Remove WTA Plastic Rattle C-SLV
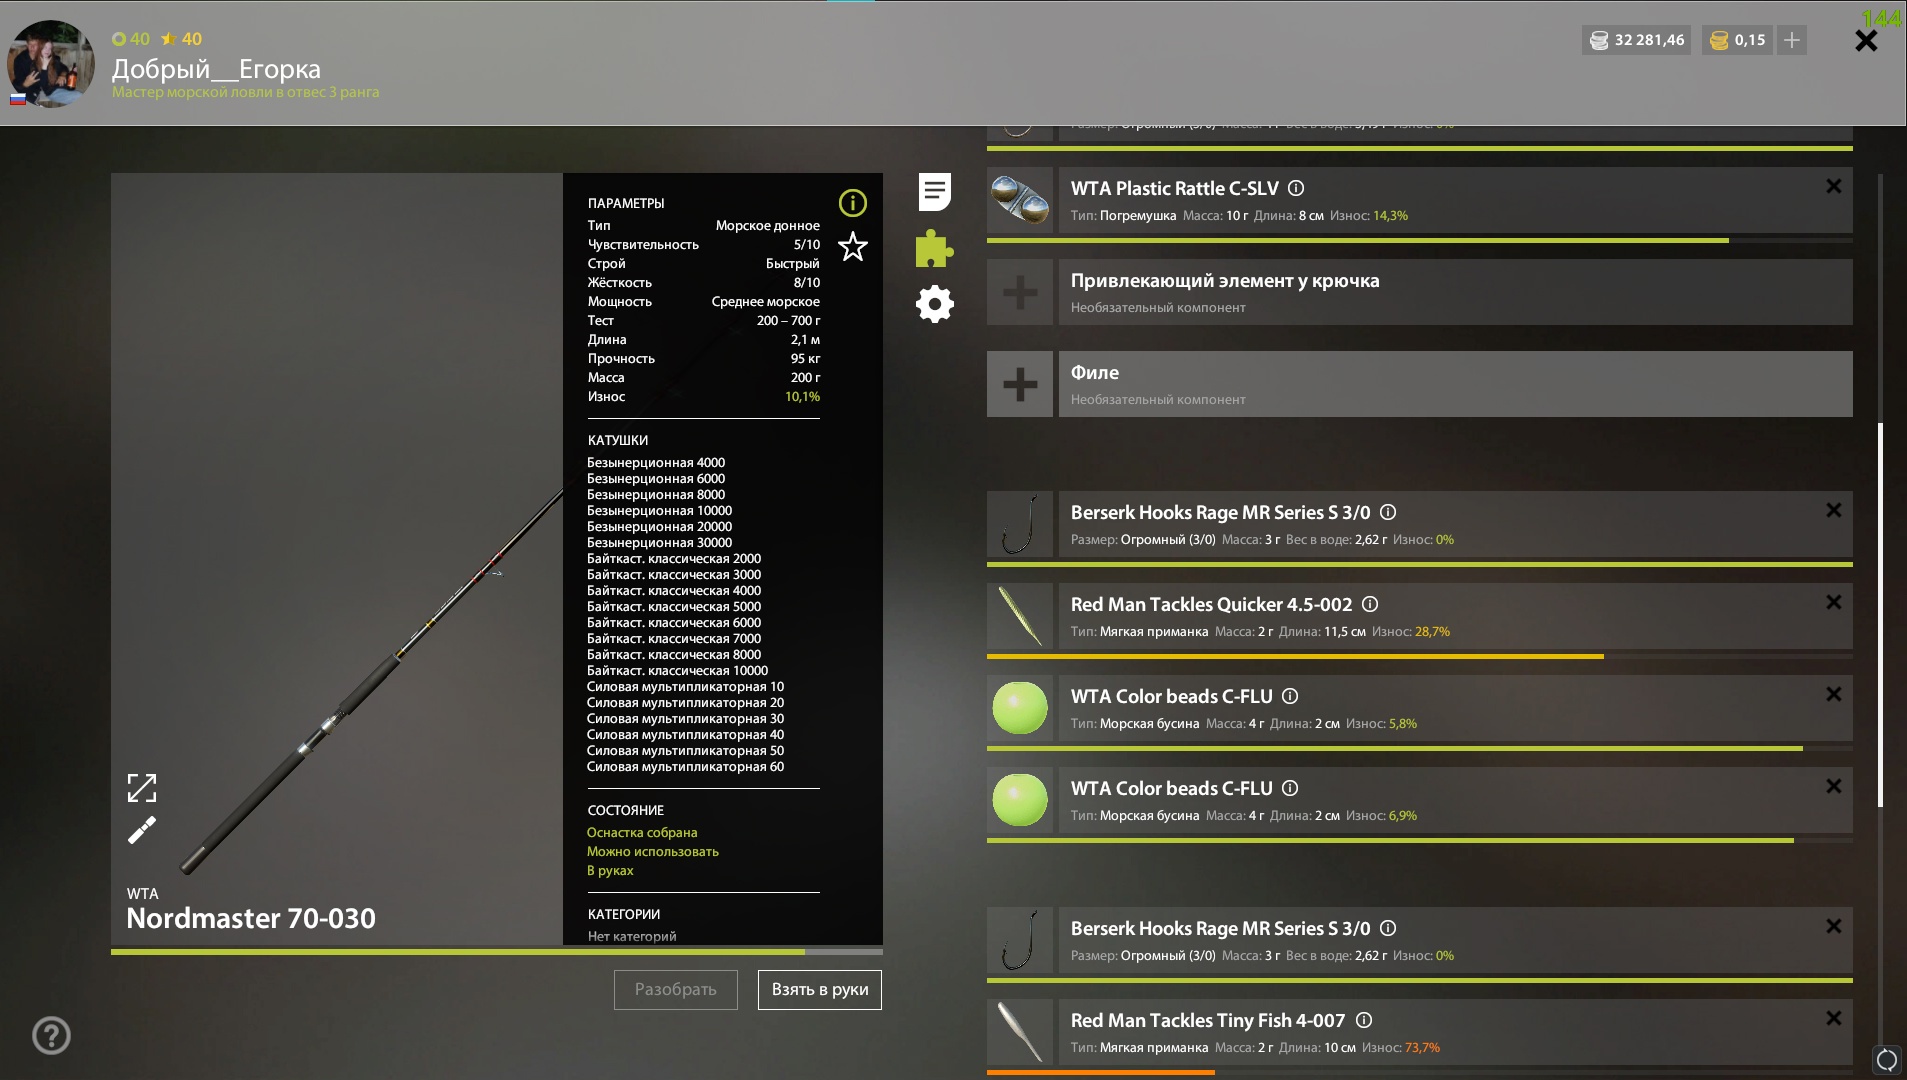The width and height of the screenshot is (1907, 1080). point(1834,186)
